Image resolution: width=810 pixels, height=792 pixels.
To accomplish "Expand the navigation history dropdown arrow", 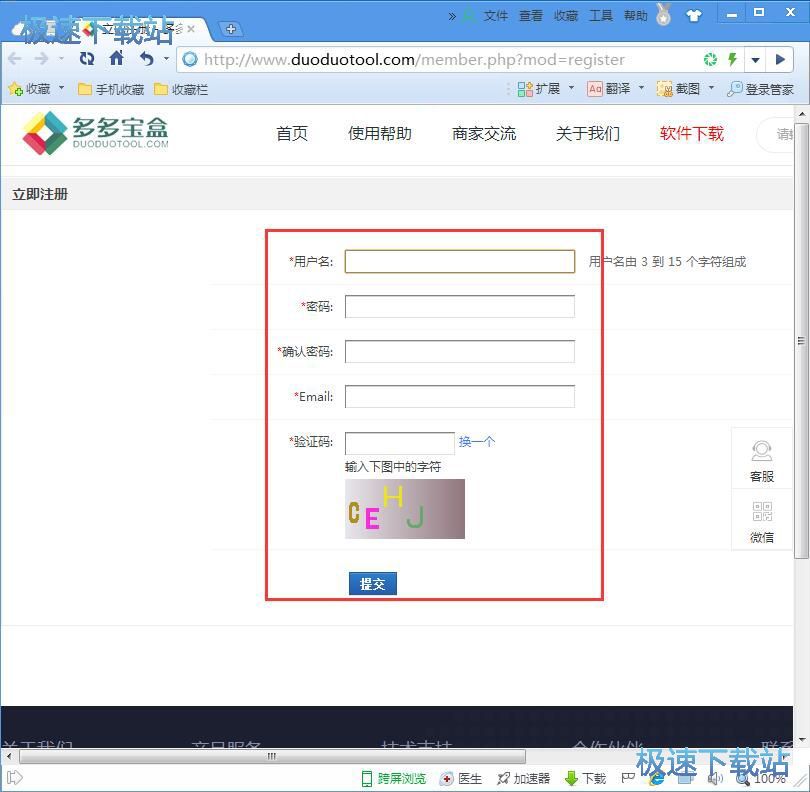I will click(61, 58).
